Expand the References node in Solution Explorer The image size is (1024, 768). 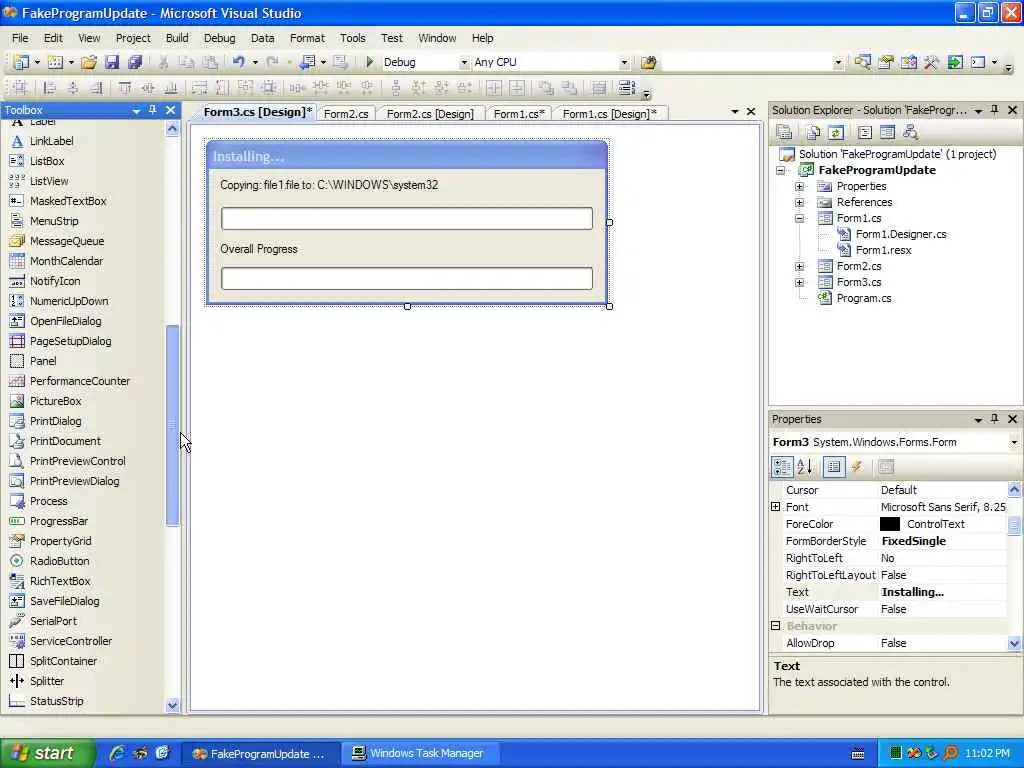pos(799,202)
